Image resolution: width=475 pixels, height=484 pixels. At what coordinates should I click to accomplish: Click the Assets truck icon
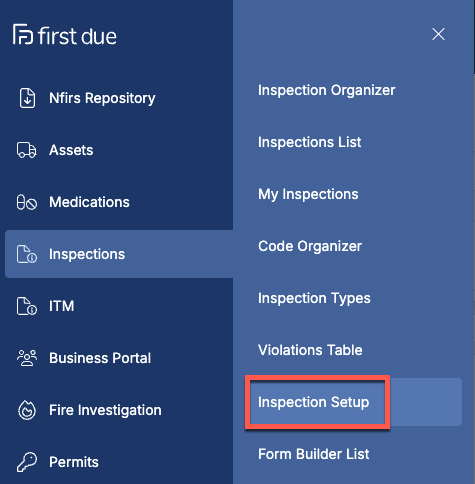[x=27, y=150]
